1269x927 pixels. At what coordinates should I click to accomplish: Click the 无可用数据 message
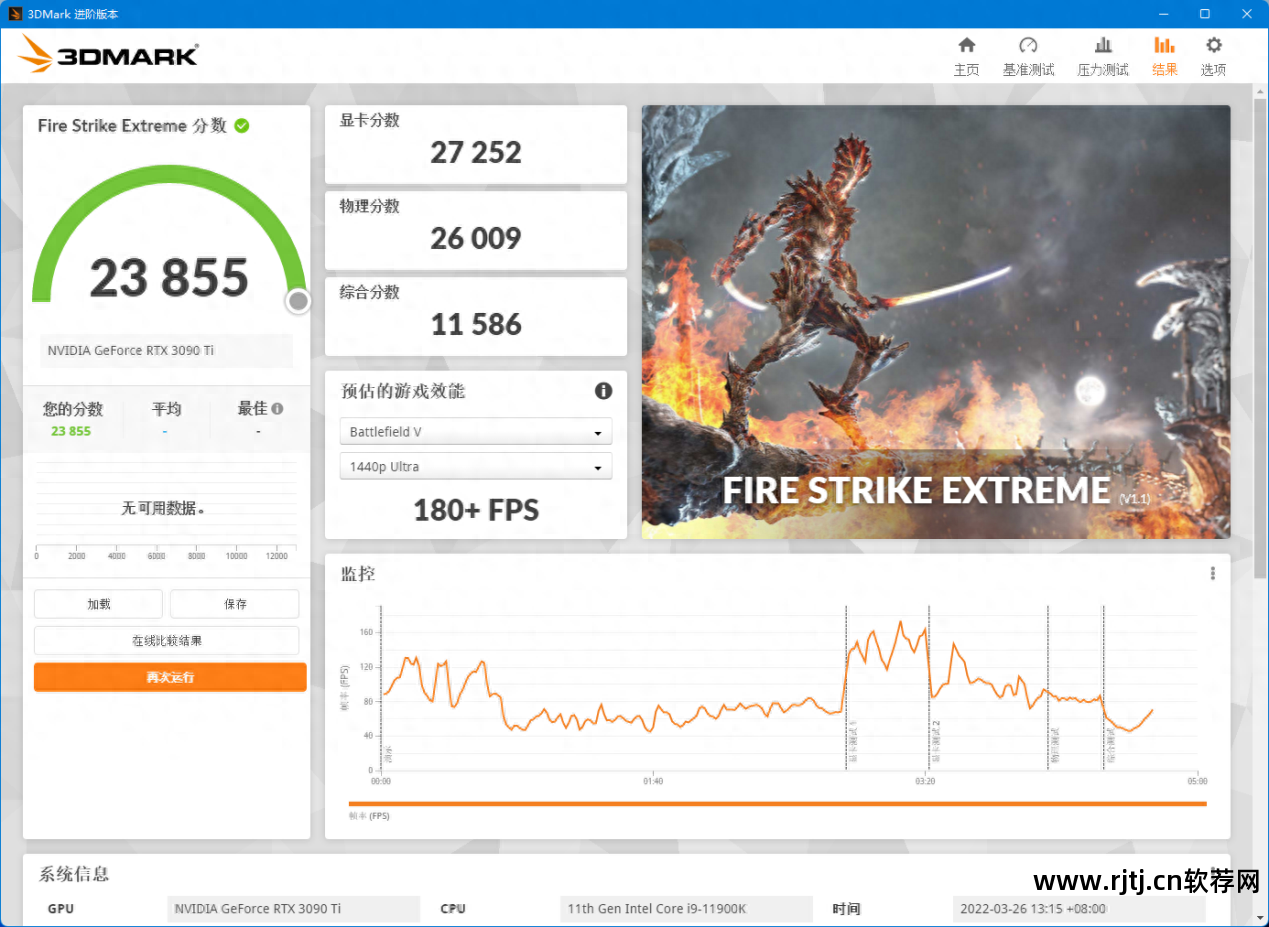click(x=163, y=508)
